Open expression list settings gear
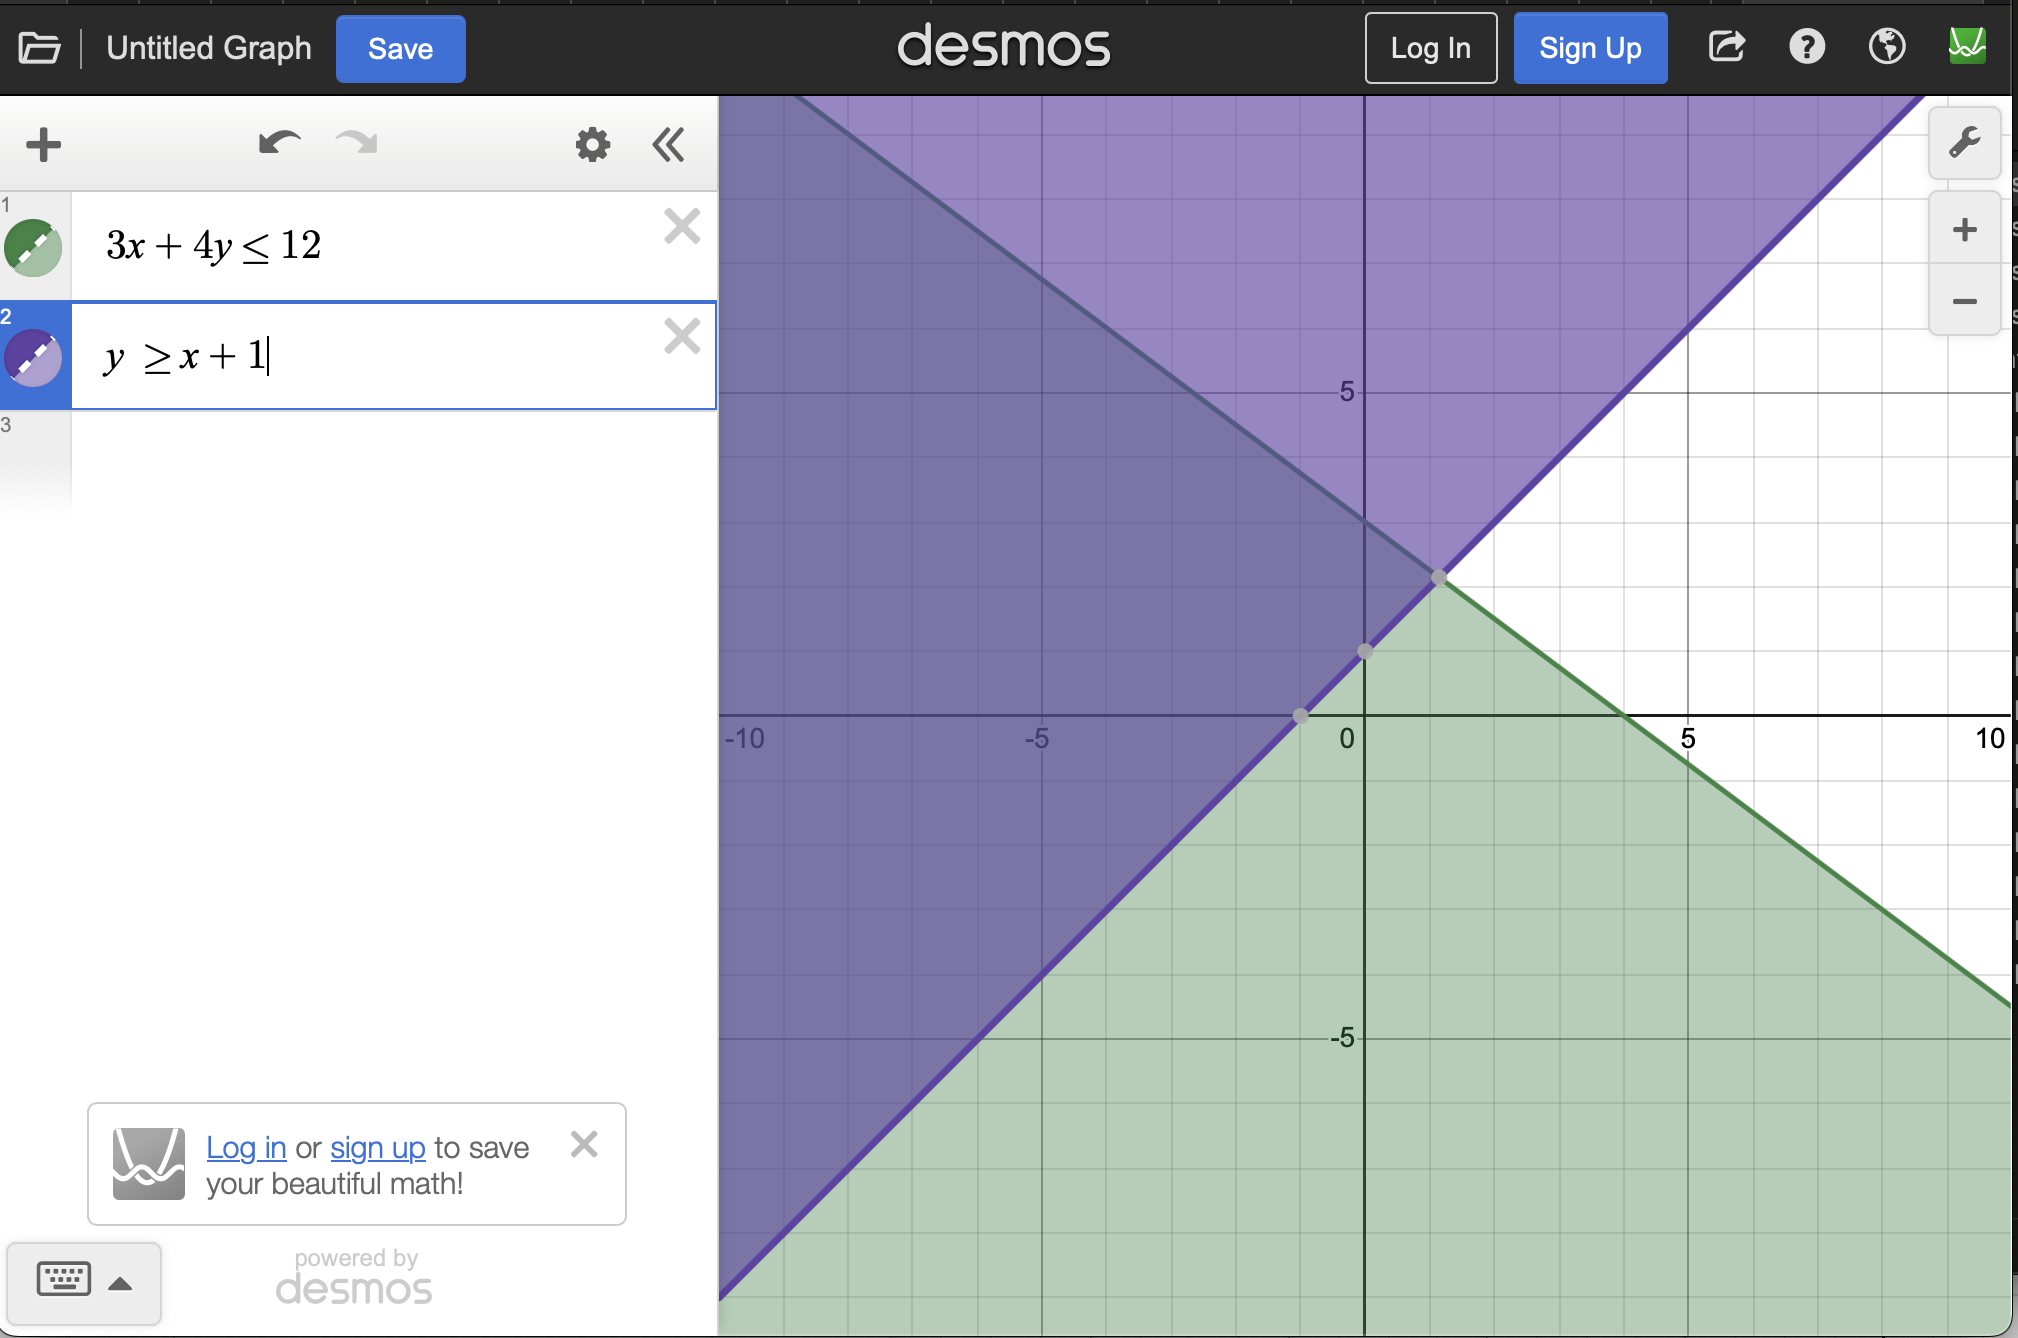The width and height of the screenshot is (2018, 1338). pyautogui.click(x=593, y=145)
